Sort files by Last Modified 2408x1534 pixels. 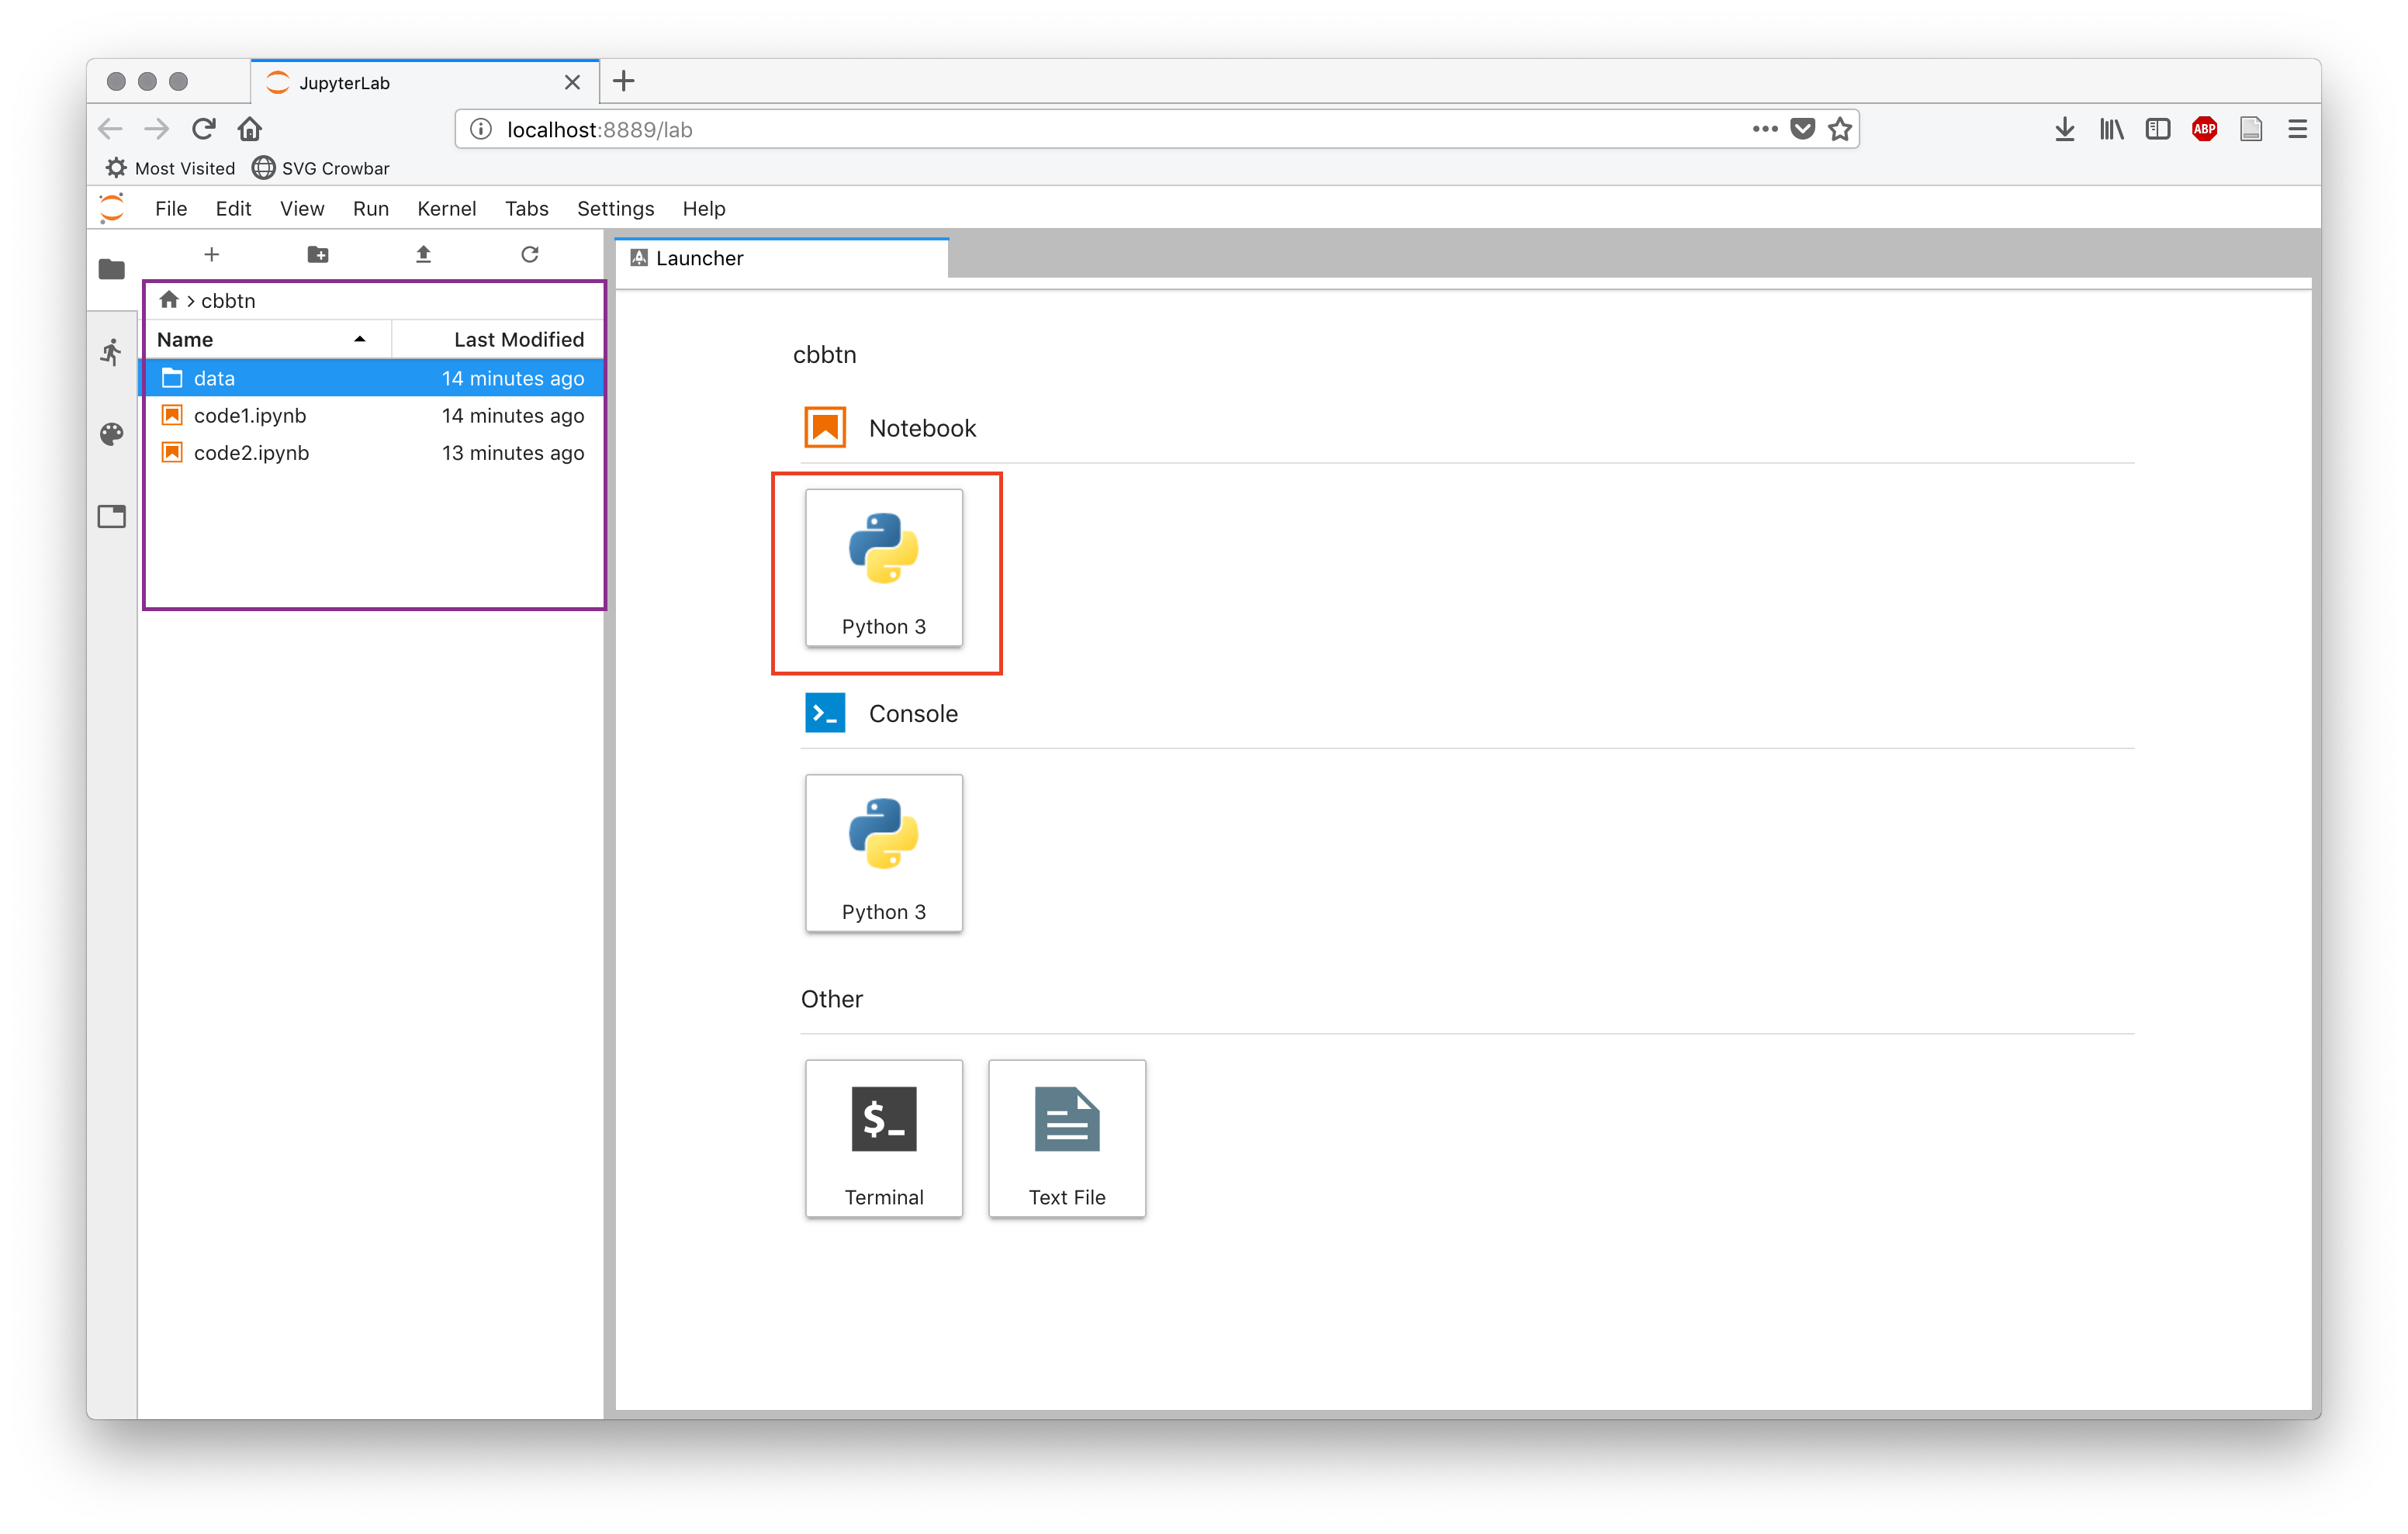coord(518,340)
